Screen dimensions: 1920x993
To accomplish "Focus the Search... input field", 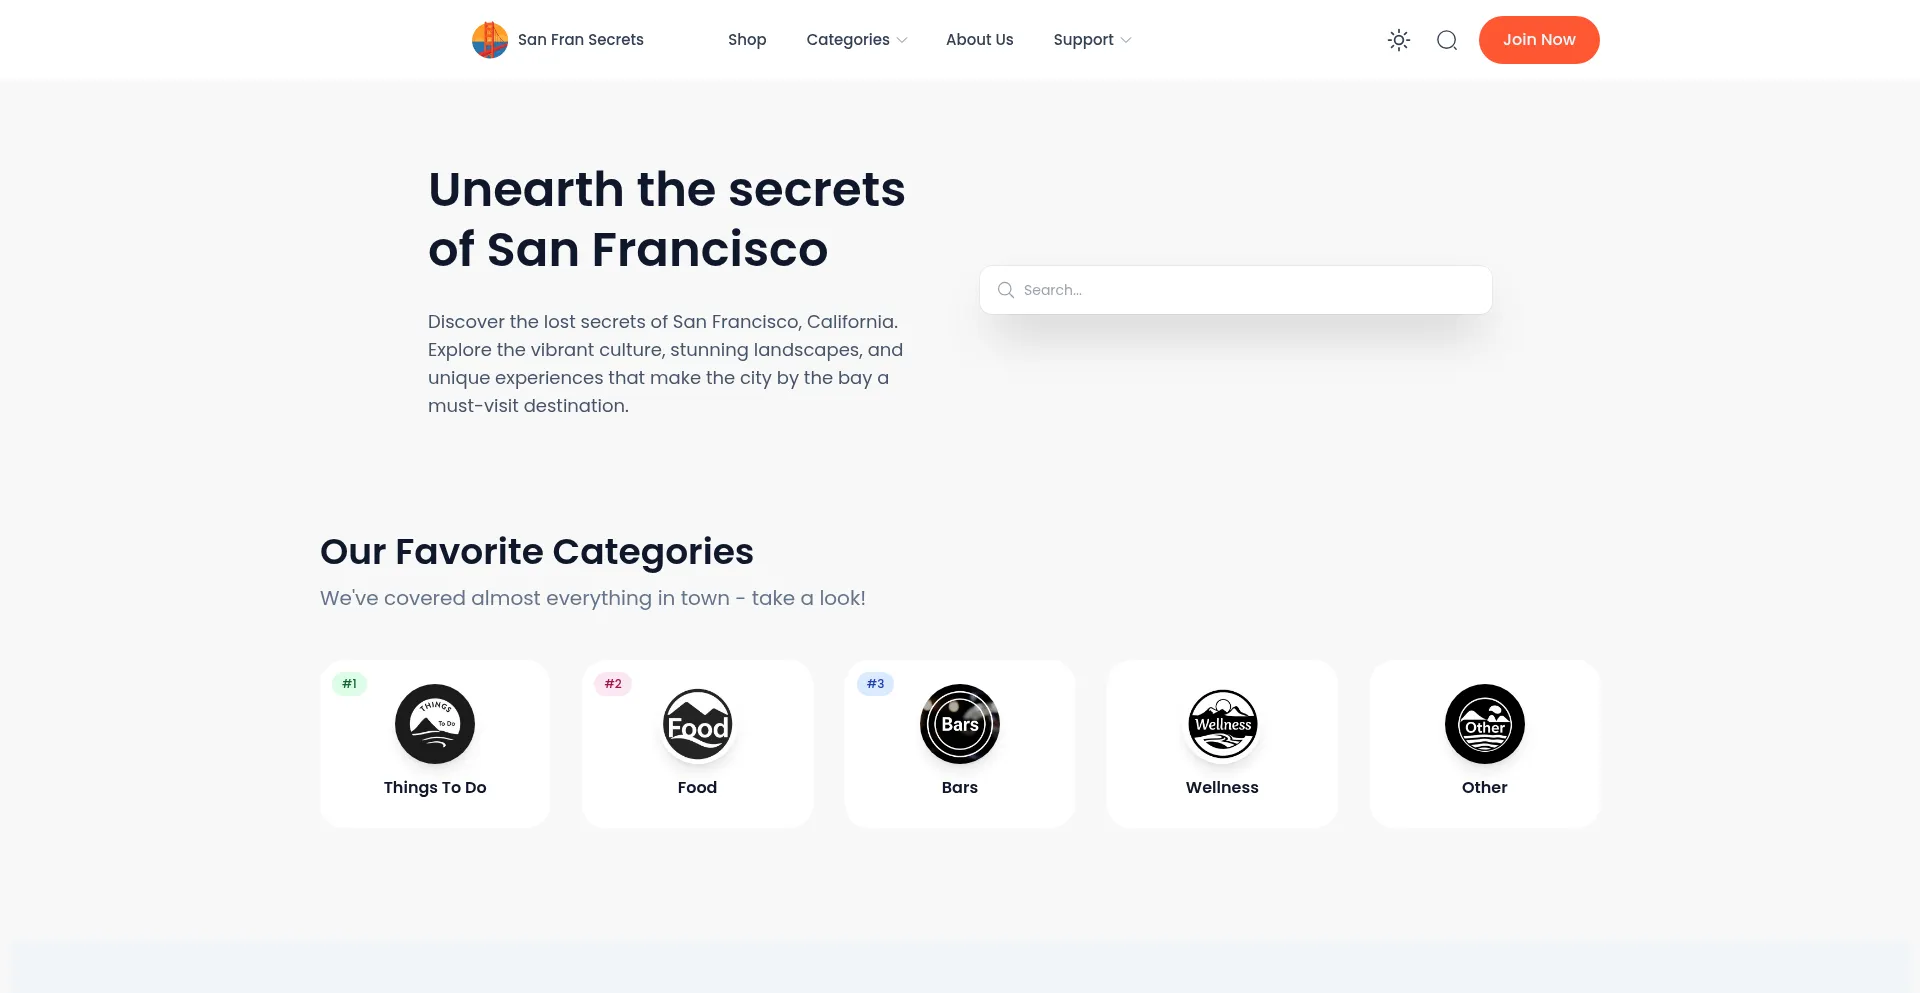I will [1236, 290].
